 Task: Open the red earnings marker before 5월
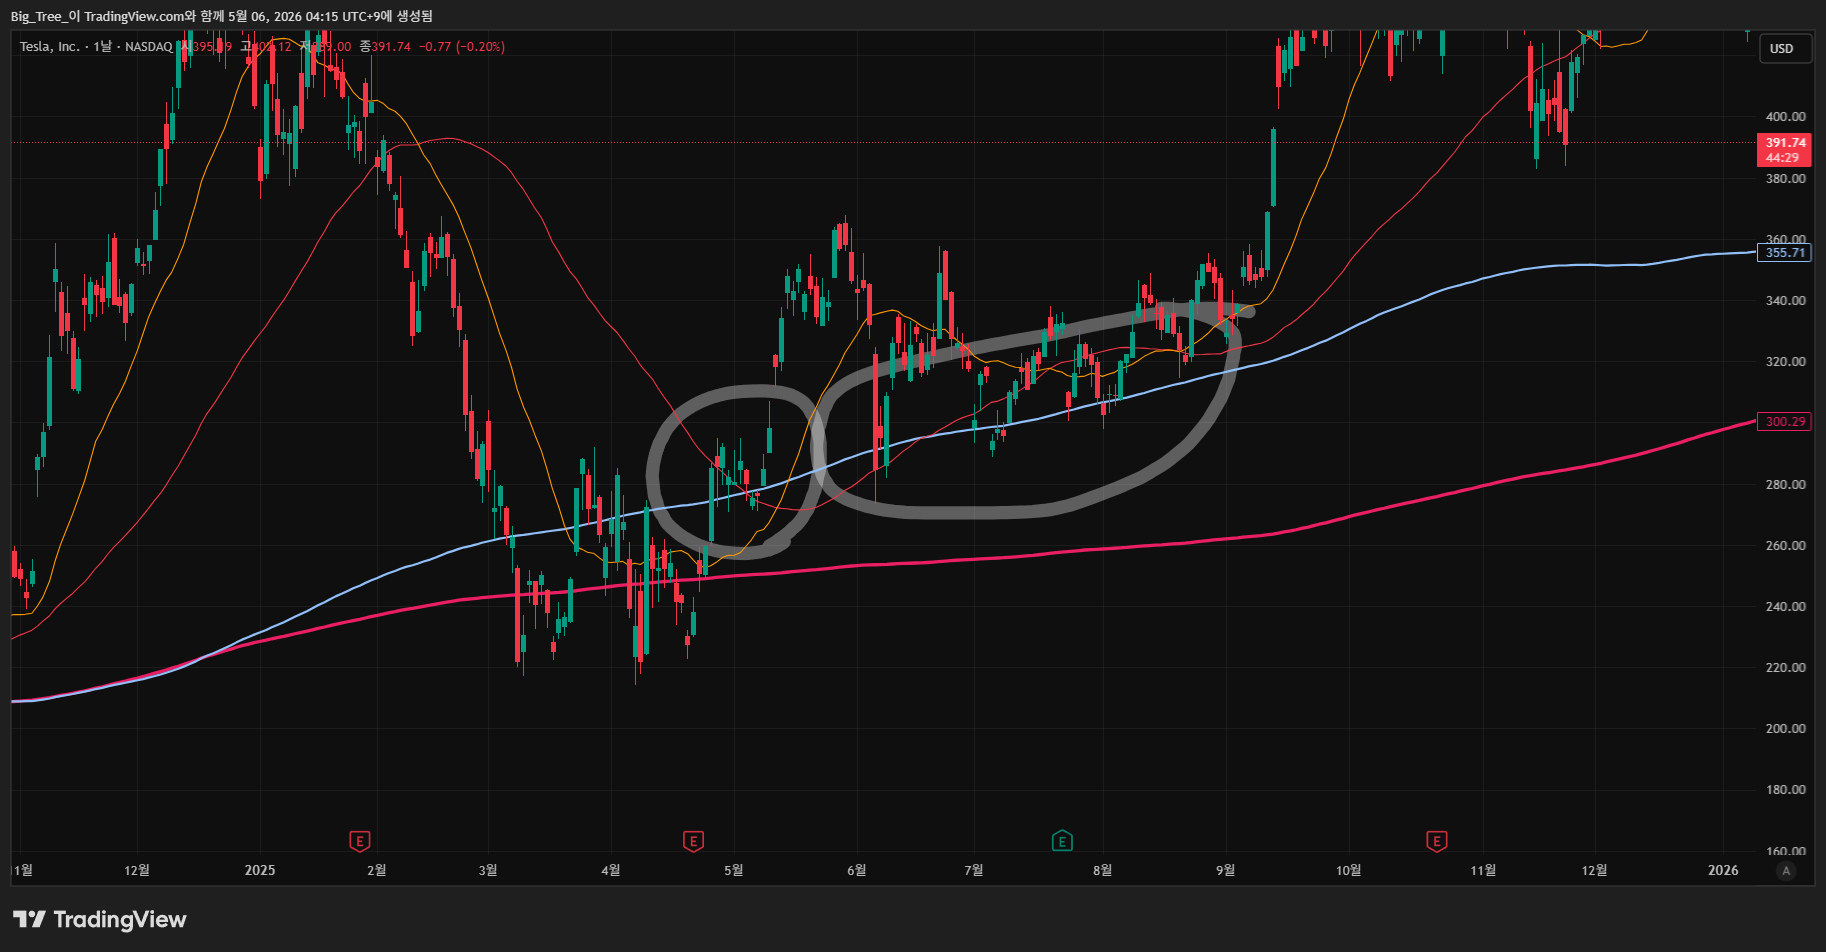pyautogui.click(x=693, y=842)
